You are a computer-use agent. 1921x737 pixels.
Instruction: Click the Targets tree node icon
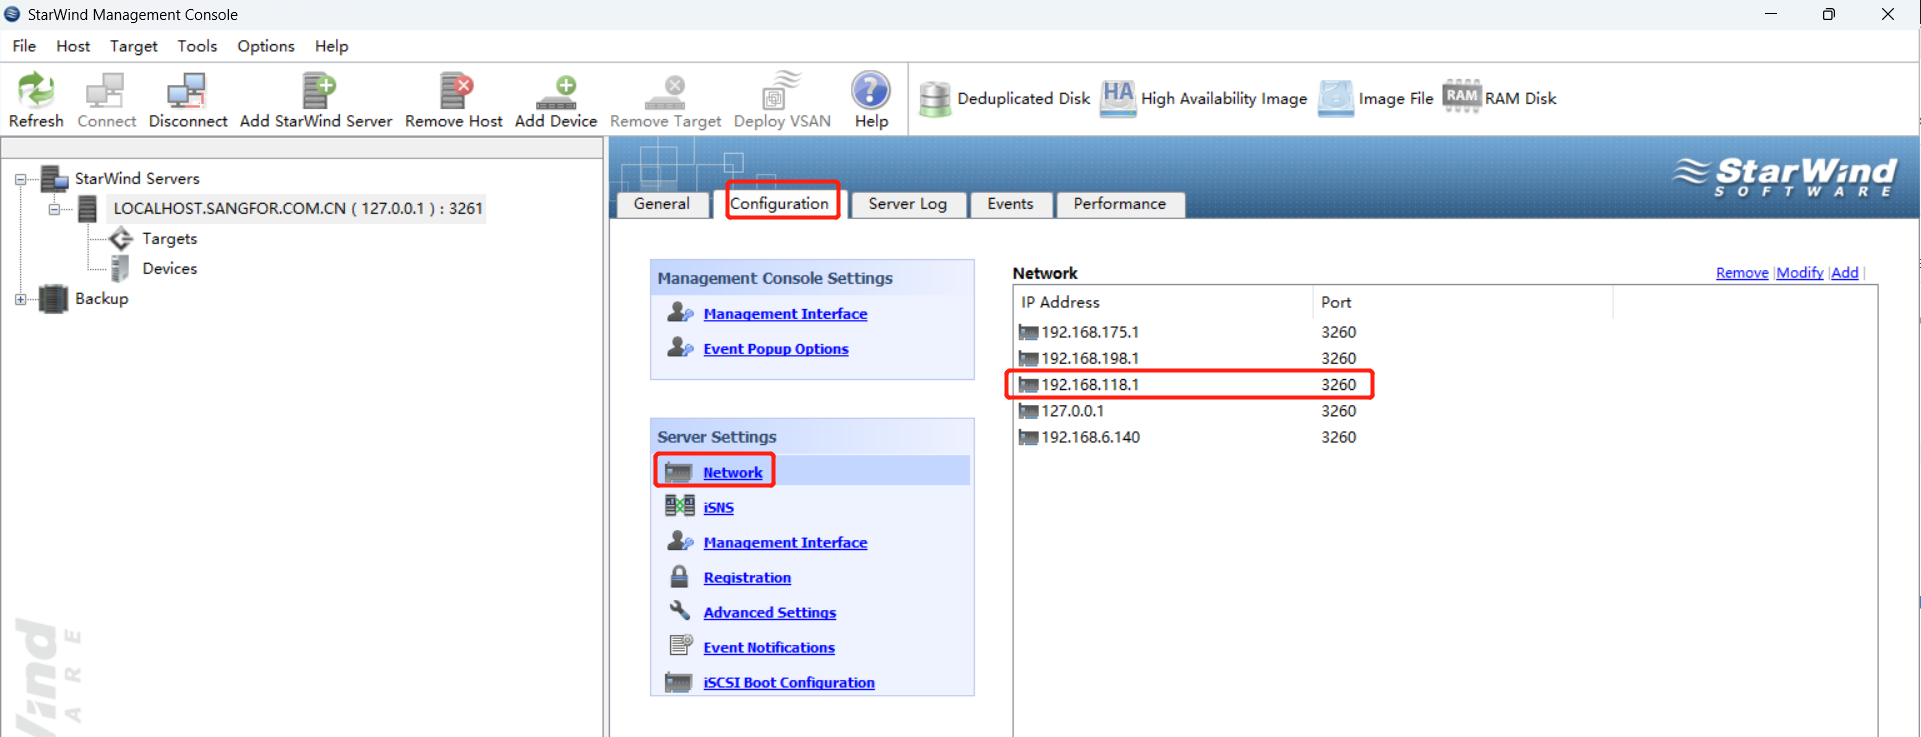click(x=121, y=238)
